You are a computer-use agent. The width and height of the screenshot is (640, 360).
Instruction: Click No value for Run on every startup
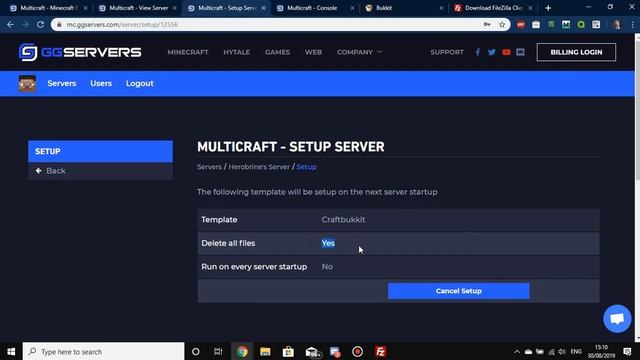click(x=327, y=267)
